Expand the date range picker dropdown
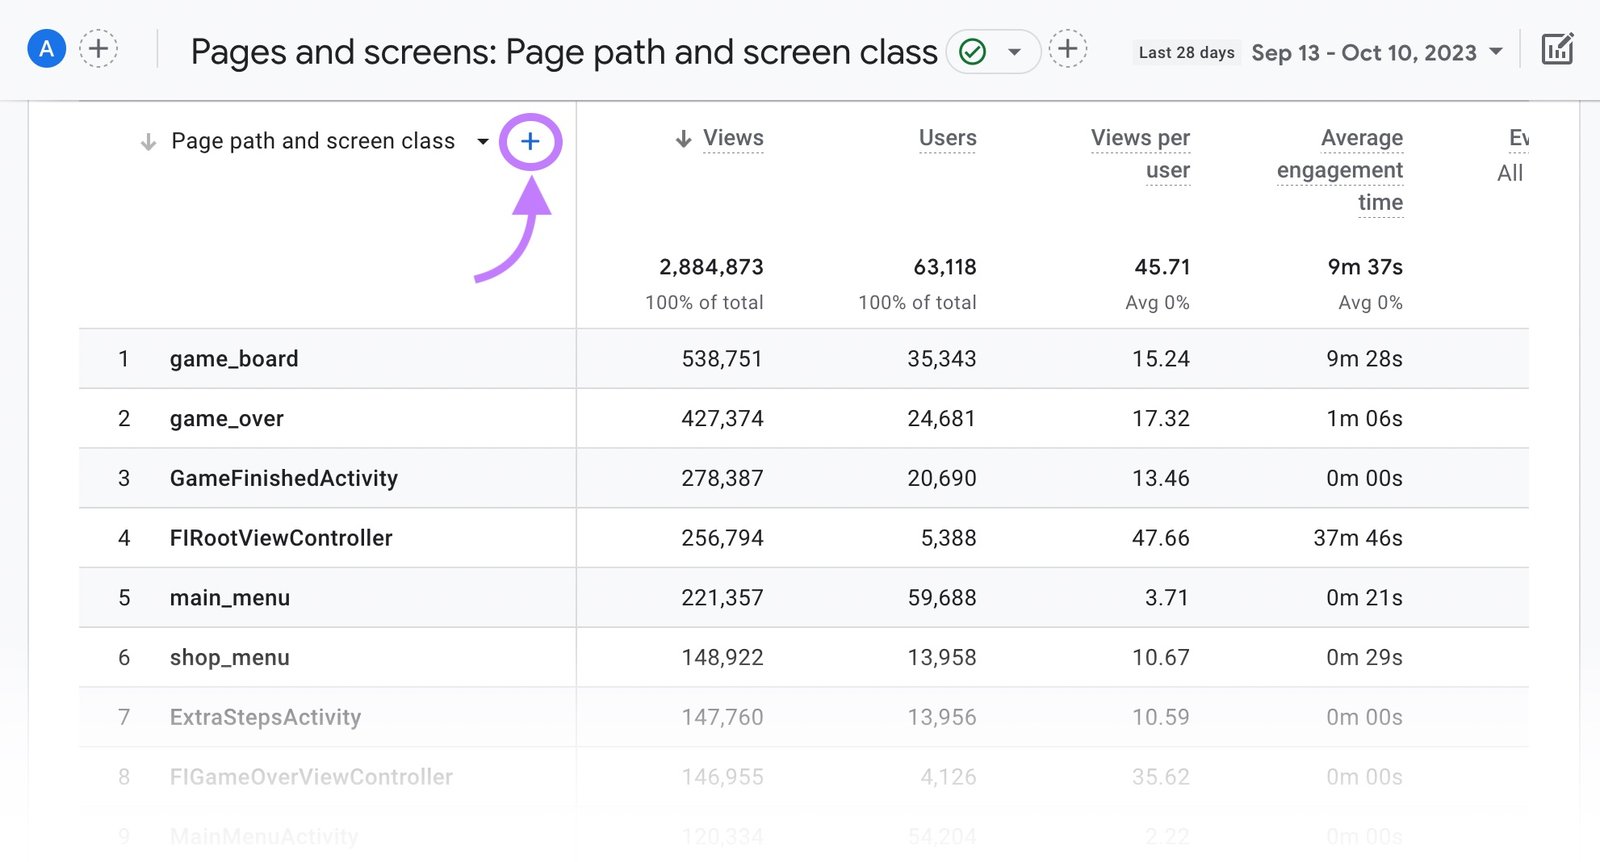The image size is (1600, 862). (1496, 52)
